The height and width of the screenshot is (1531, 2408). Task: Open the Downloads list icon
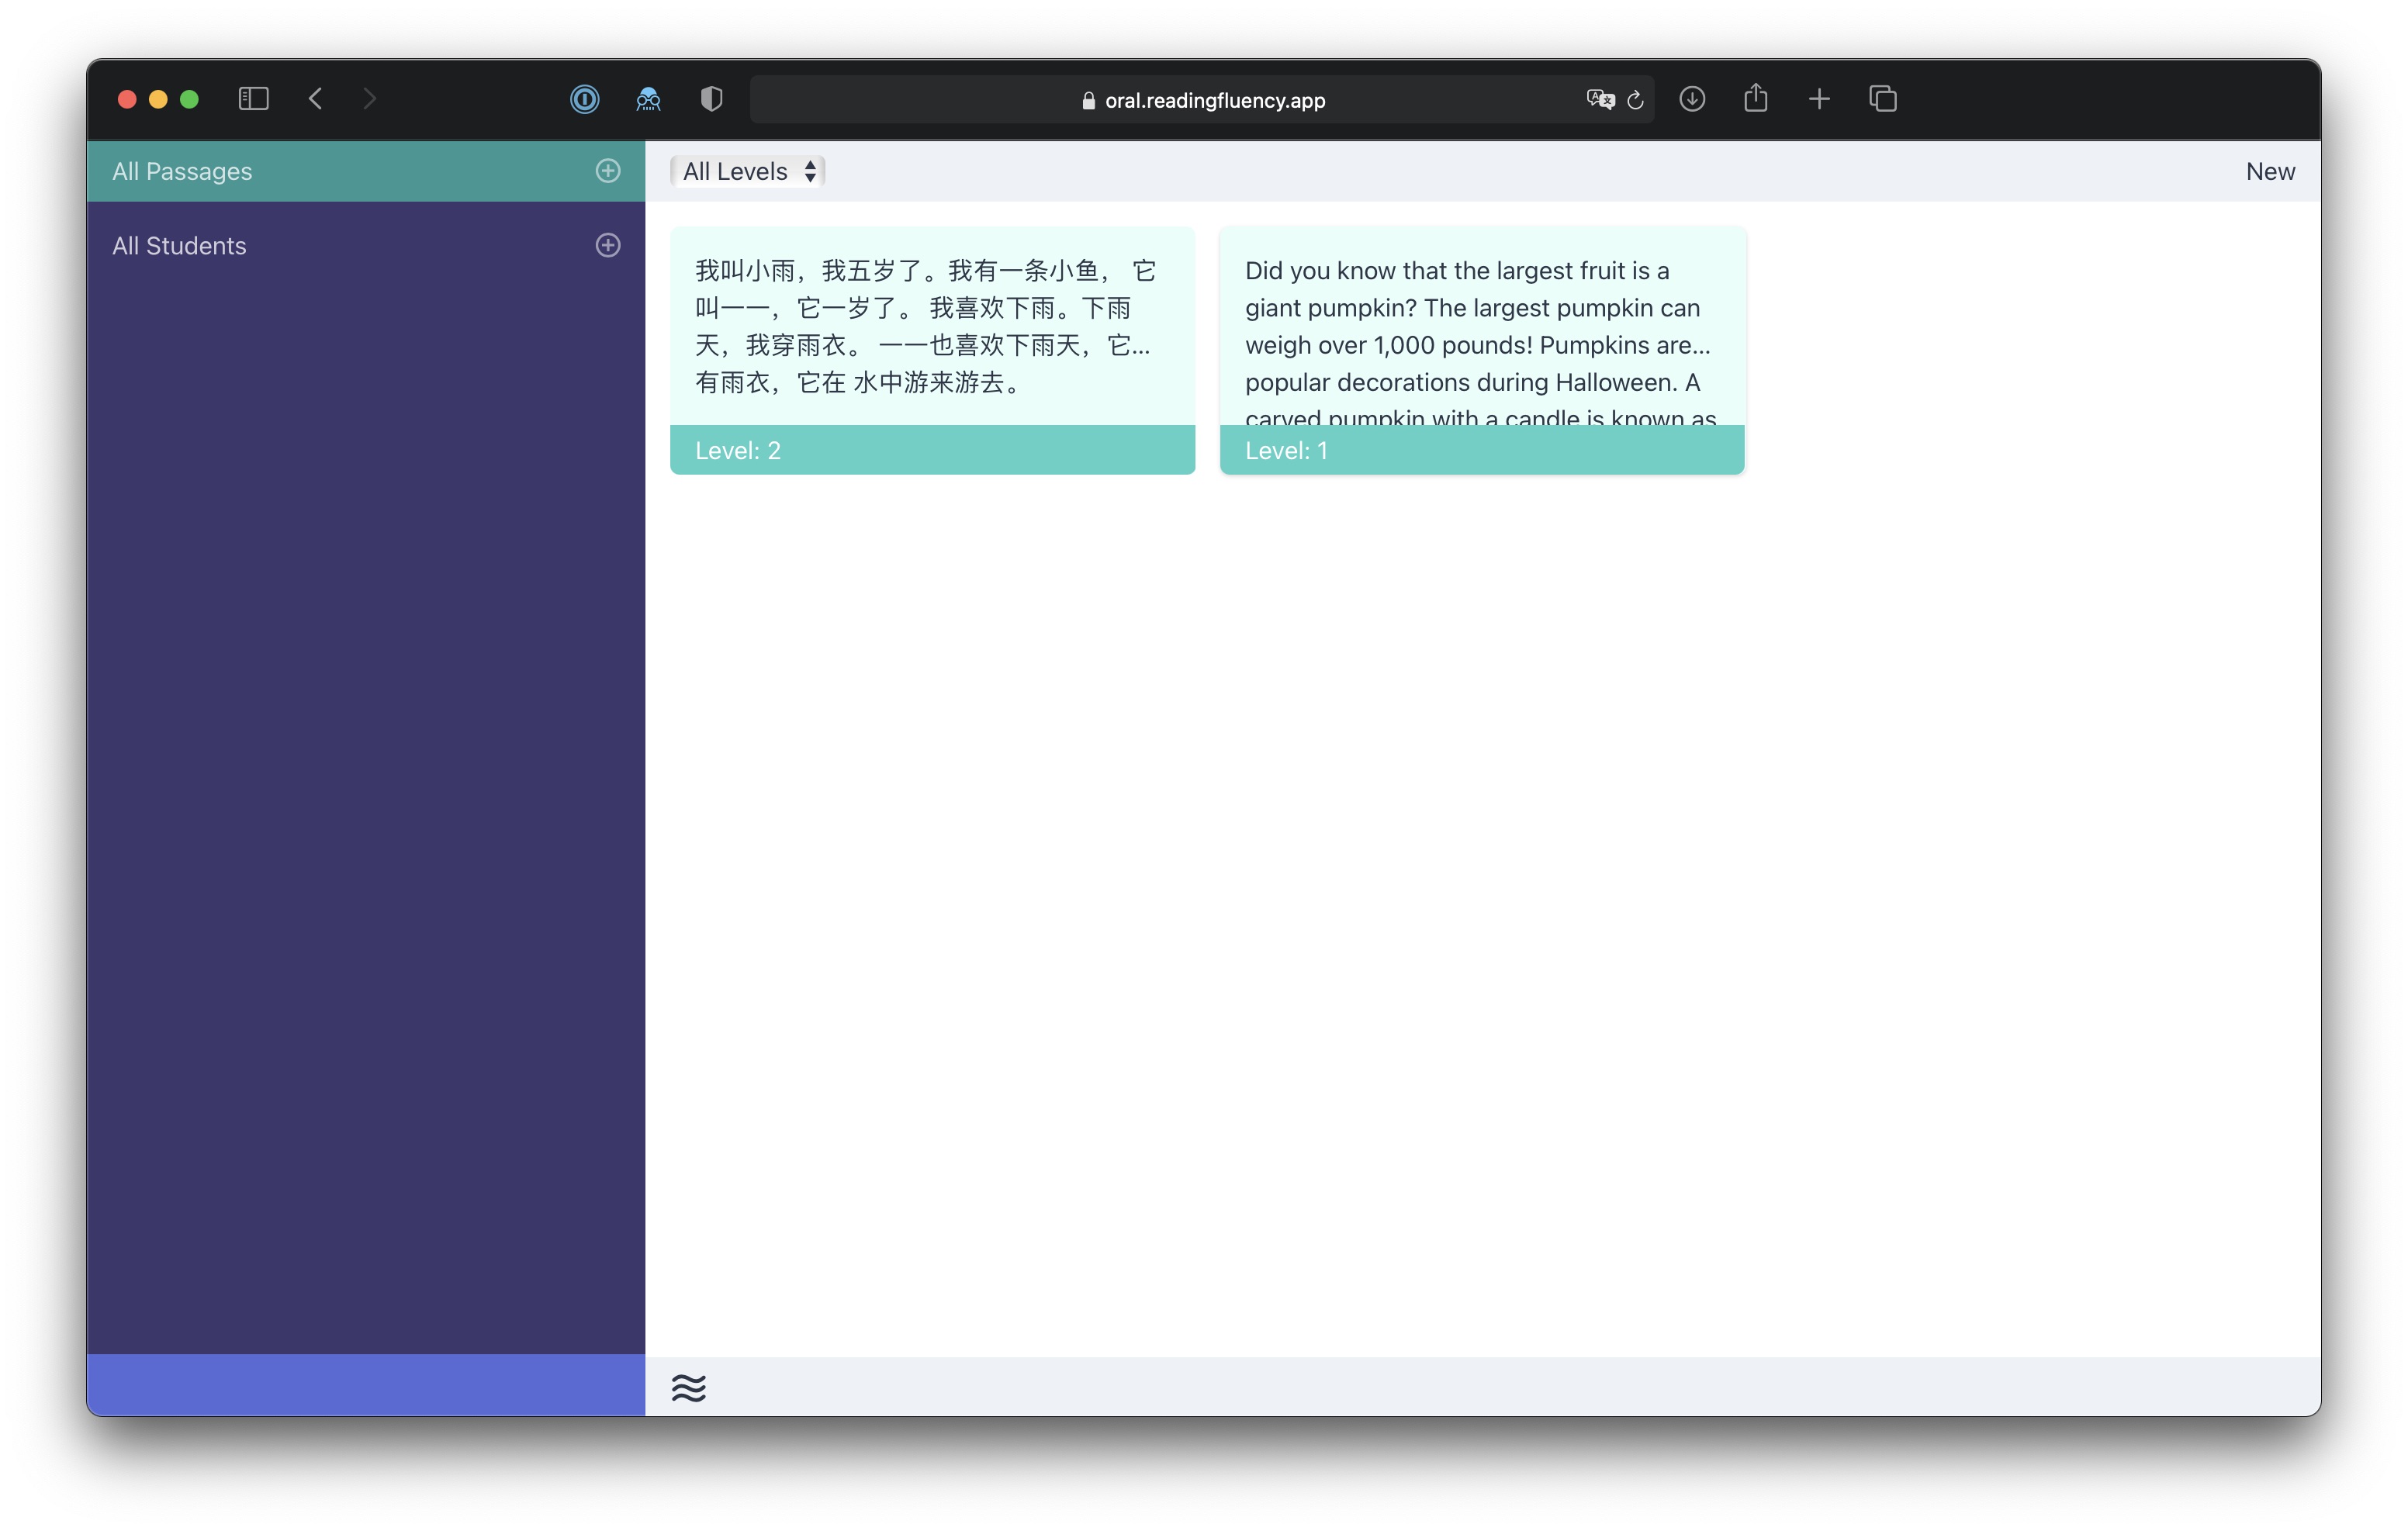(x=1692, y=99)
